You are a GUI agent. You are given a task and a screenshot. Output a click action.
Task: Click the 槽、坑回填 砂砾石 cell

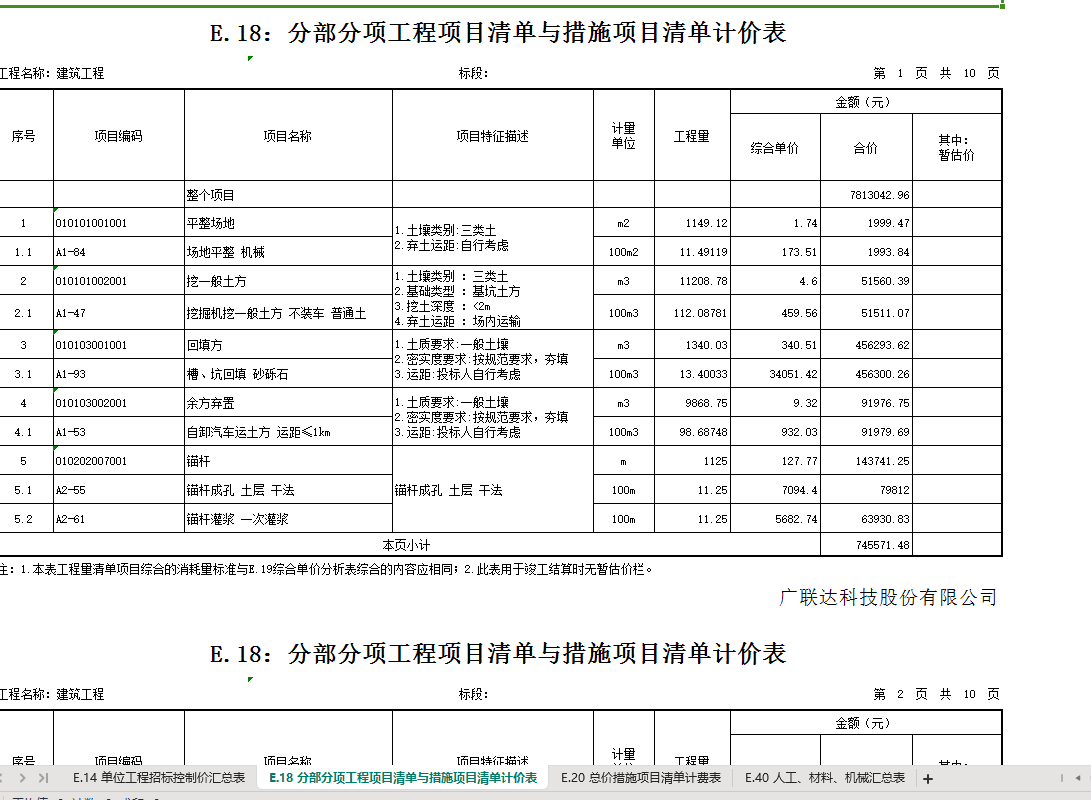(288, 374)
